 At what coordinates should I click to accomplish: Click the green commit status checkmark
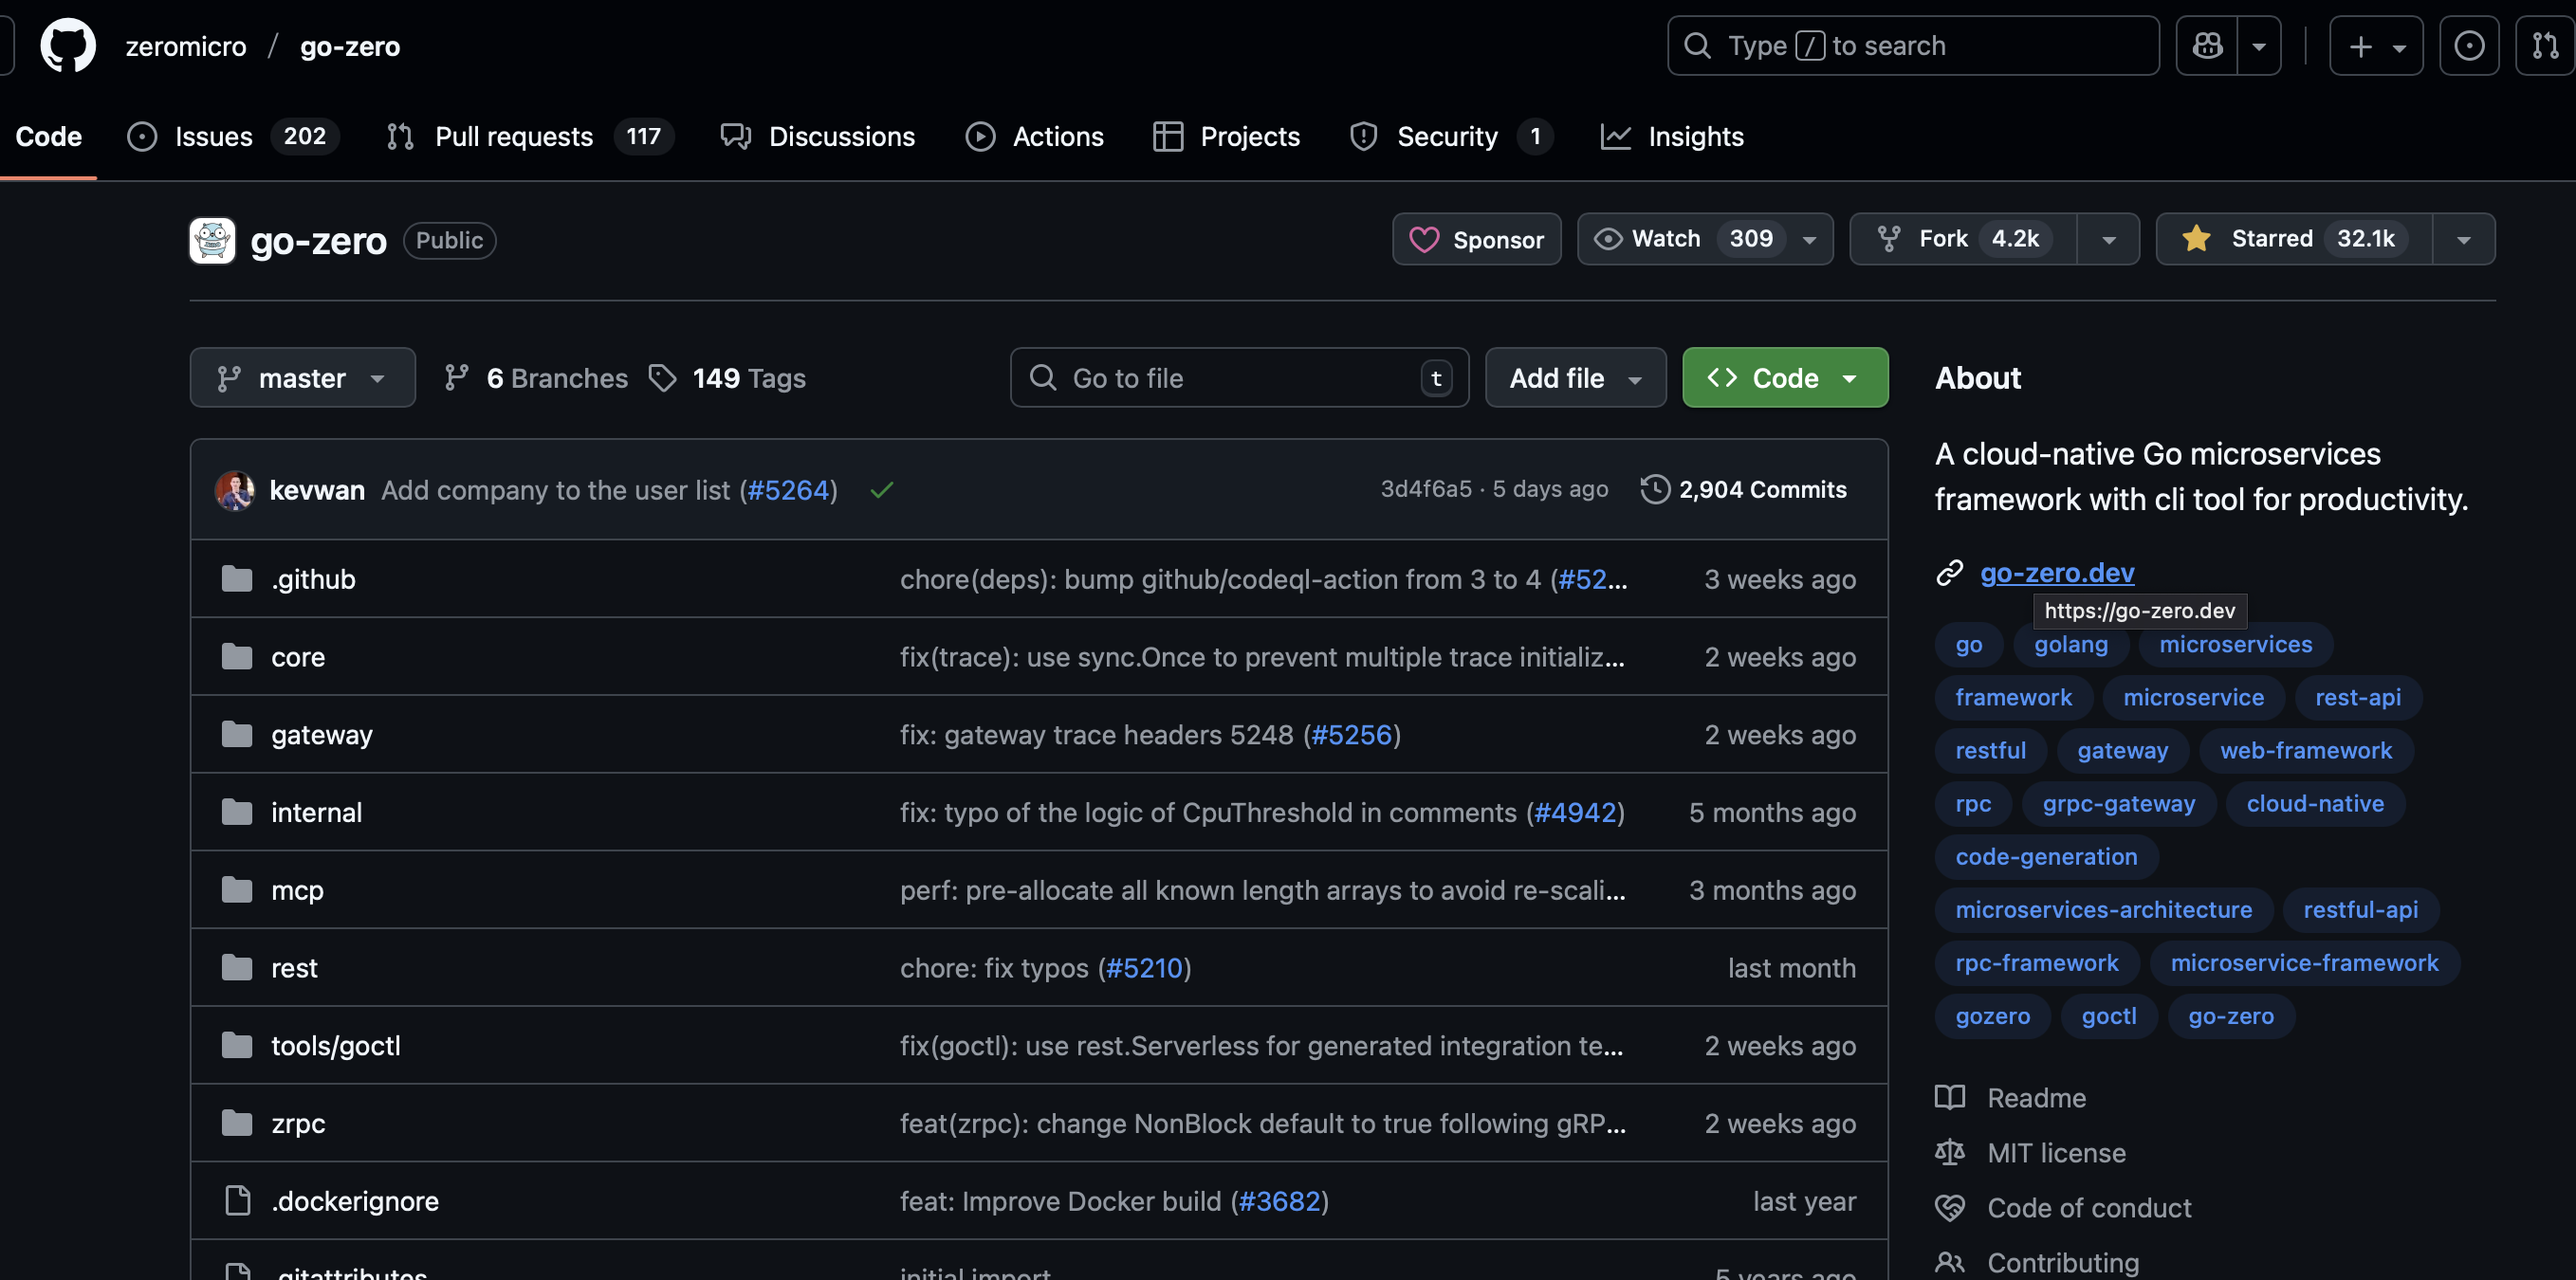click(x=881, y=490)
